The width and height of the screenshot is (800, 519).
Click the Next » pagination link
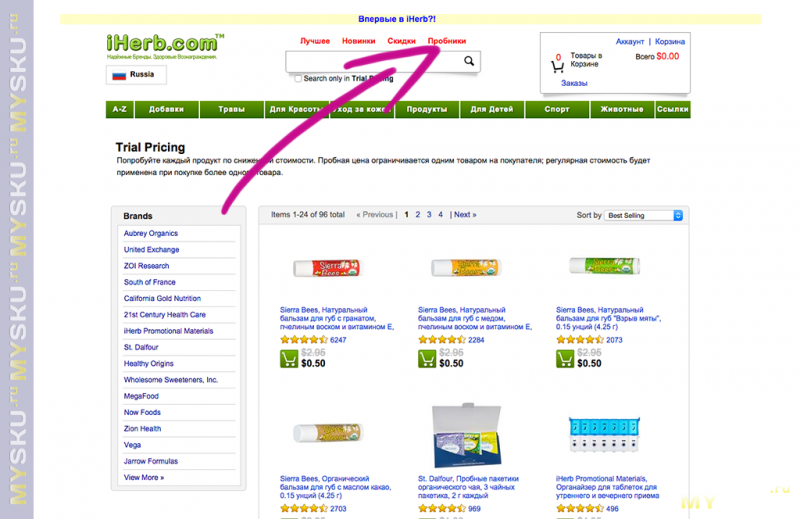[x=465, y=215]
